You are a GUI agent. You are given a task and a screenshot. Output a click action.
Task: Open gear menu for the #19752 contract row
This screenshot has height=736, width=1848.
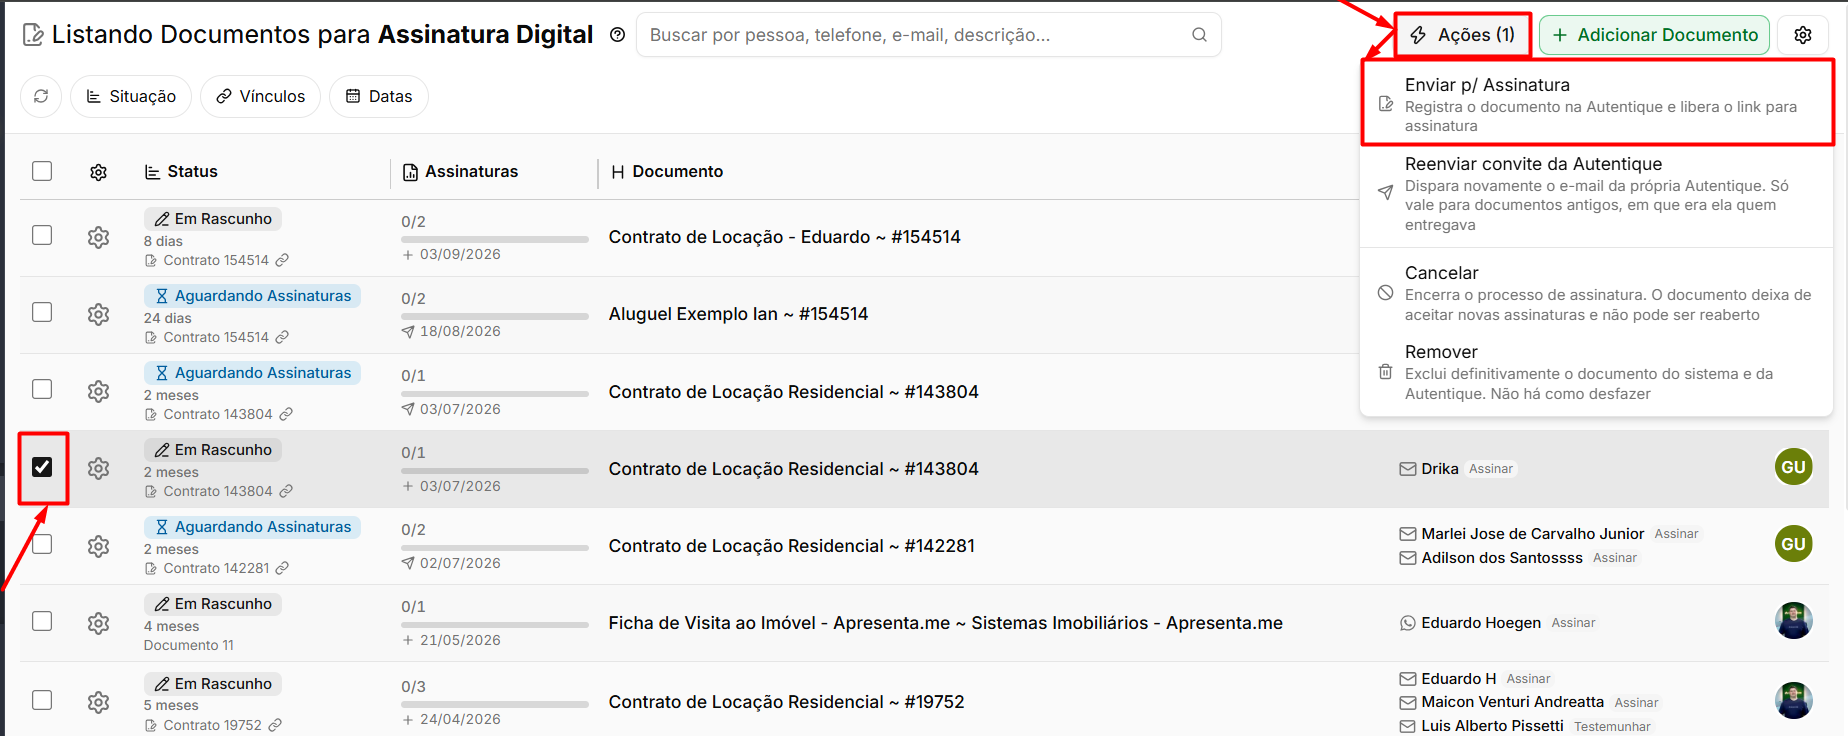coord(98,702)
